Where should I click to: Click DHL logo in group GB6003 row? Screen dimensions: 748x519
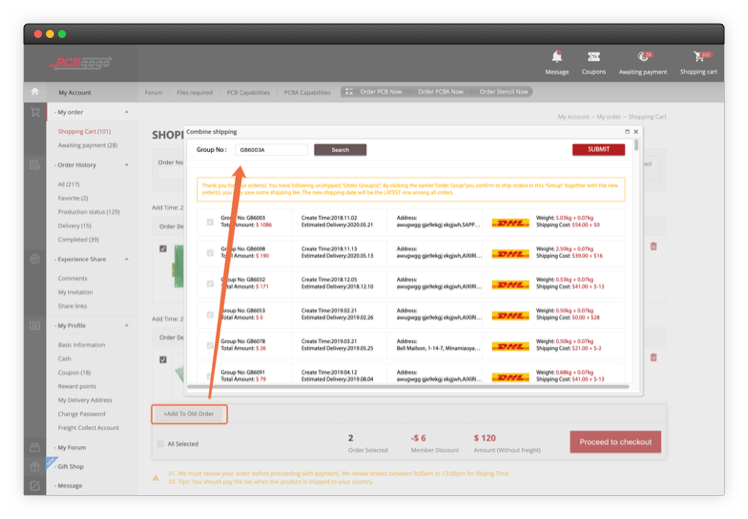click(510, 223)
